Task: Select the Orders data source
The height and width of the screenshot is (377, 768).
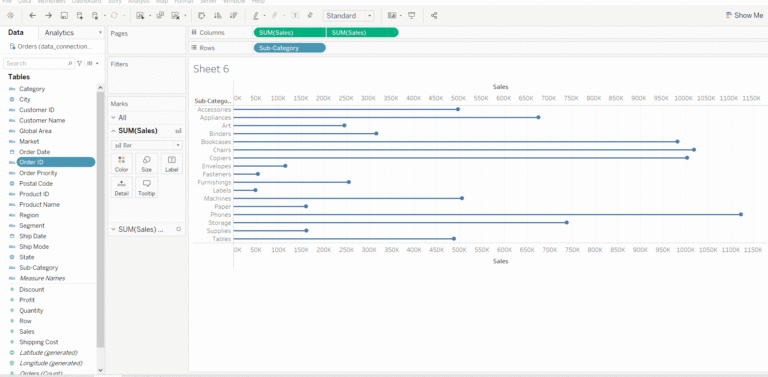Action: (x=51, y=47)
